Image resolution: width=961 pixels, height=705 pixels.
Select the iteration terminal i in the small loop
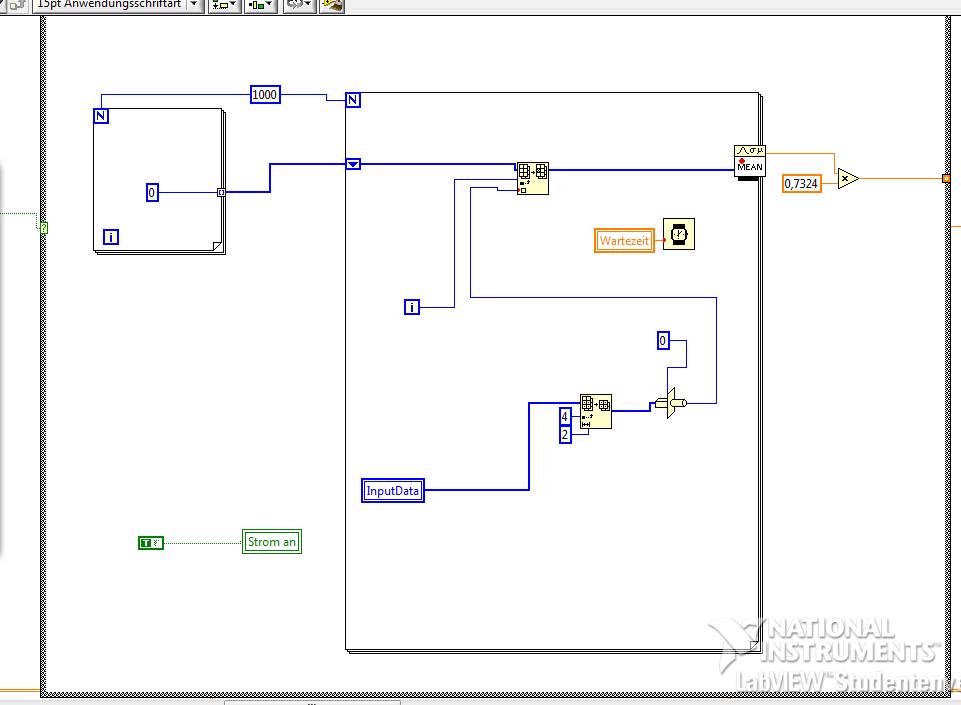[x=111, y=237]
